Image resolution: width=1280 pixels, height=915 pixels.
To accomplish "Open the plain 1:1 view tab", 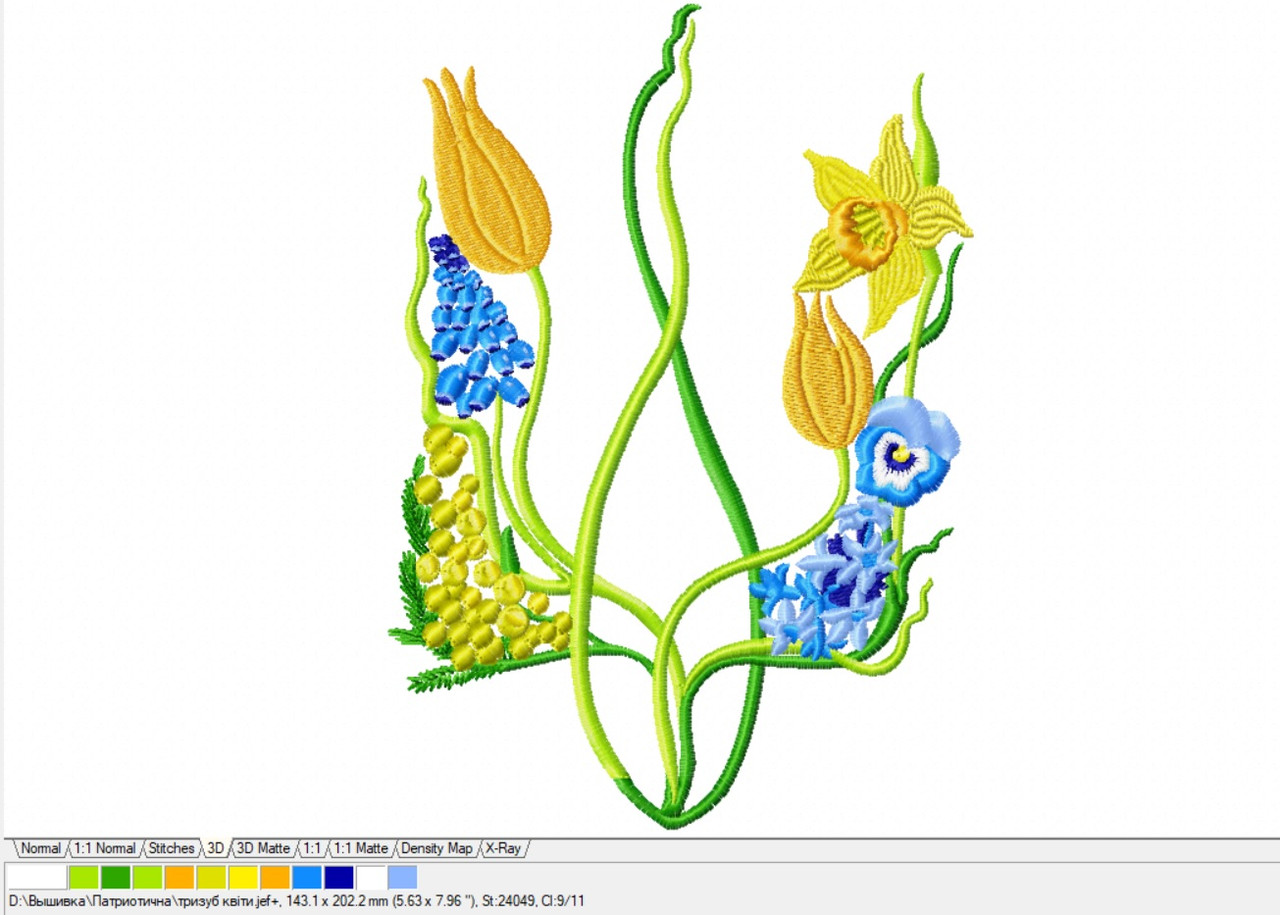I will pyautogui.click(x=312, y=848).
